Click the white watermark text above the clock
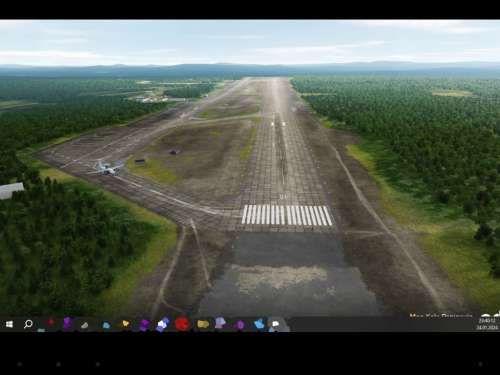Viewport: 500px width, 375px height. point(441,315)
